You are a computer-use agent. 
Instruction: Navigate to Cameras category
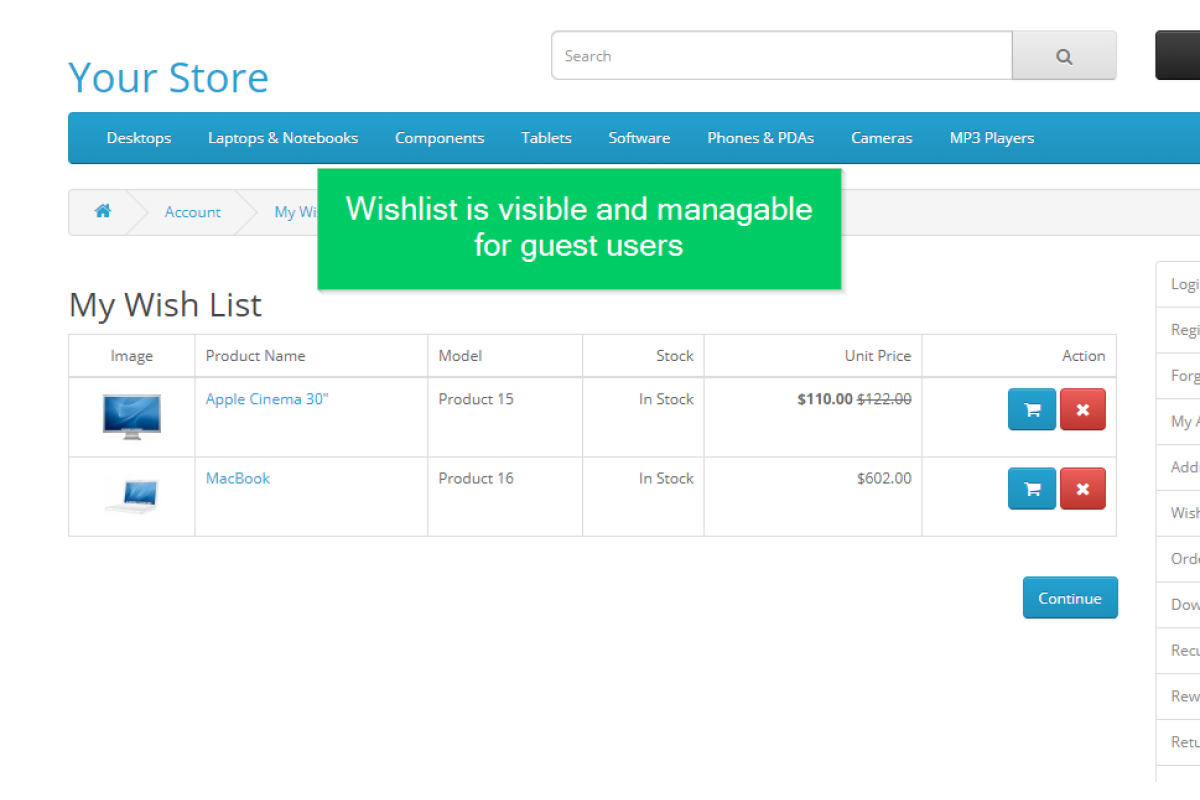[881, 138]
